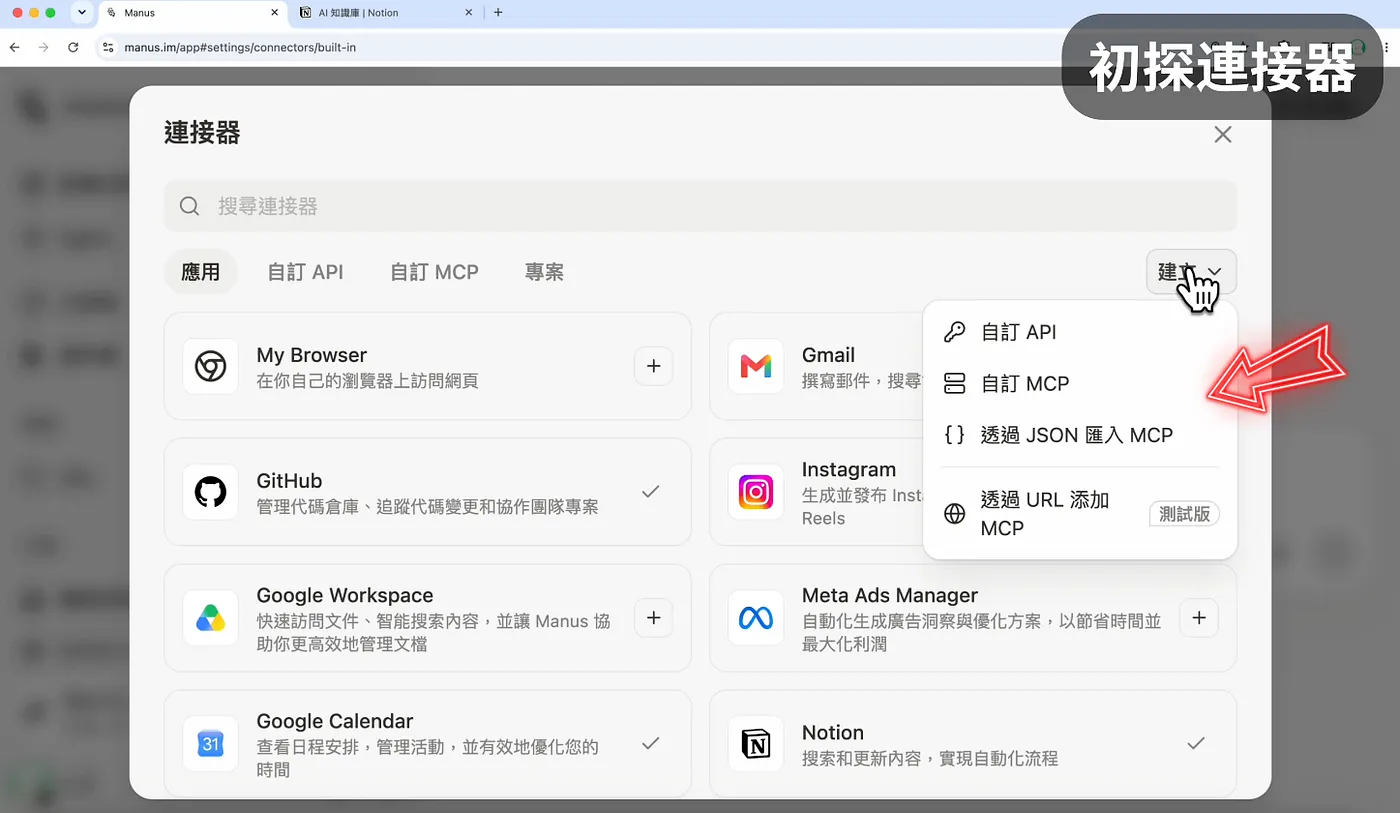
Task: Switch to the 應用 tab
Action: coord(201,272)
